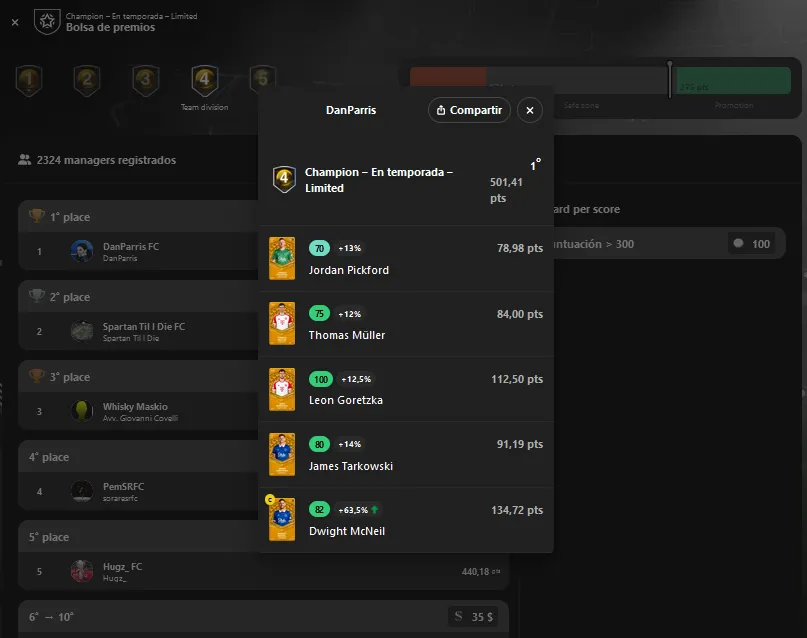The image size is (807, 638).
Task: Click the DanParris FC avatar
Action: 82,251
